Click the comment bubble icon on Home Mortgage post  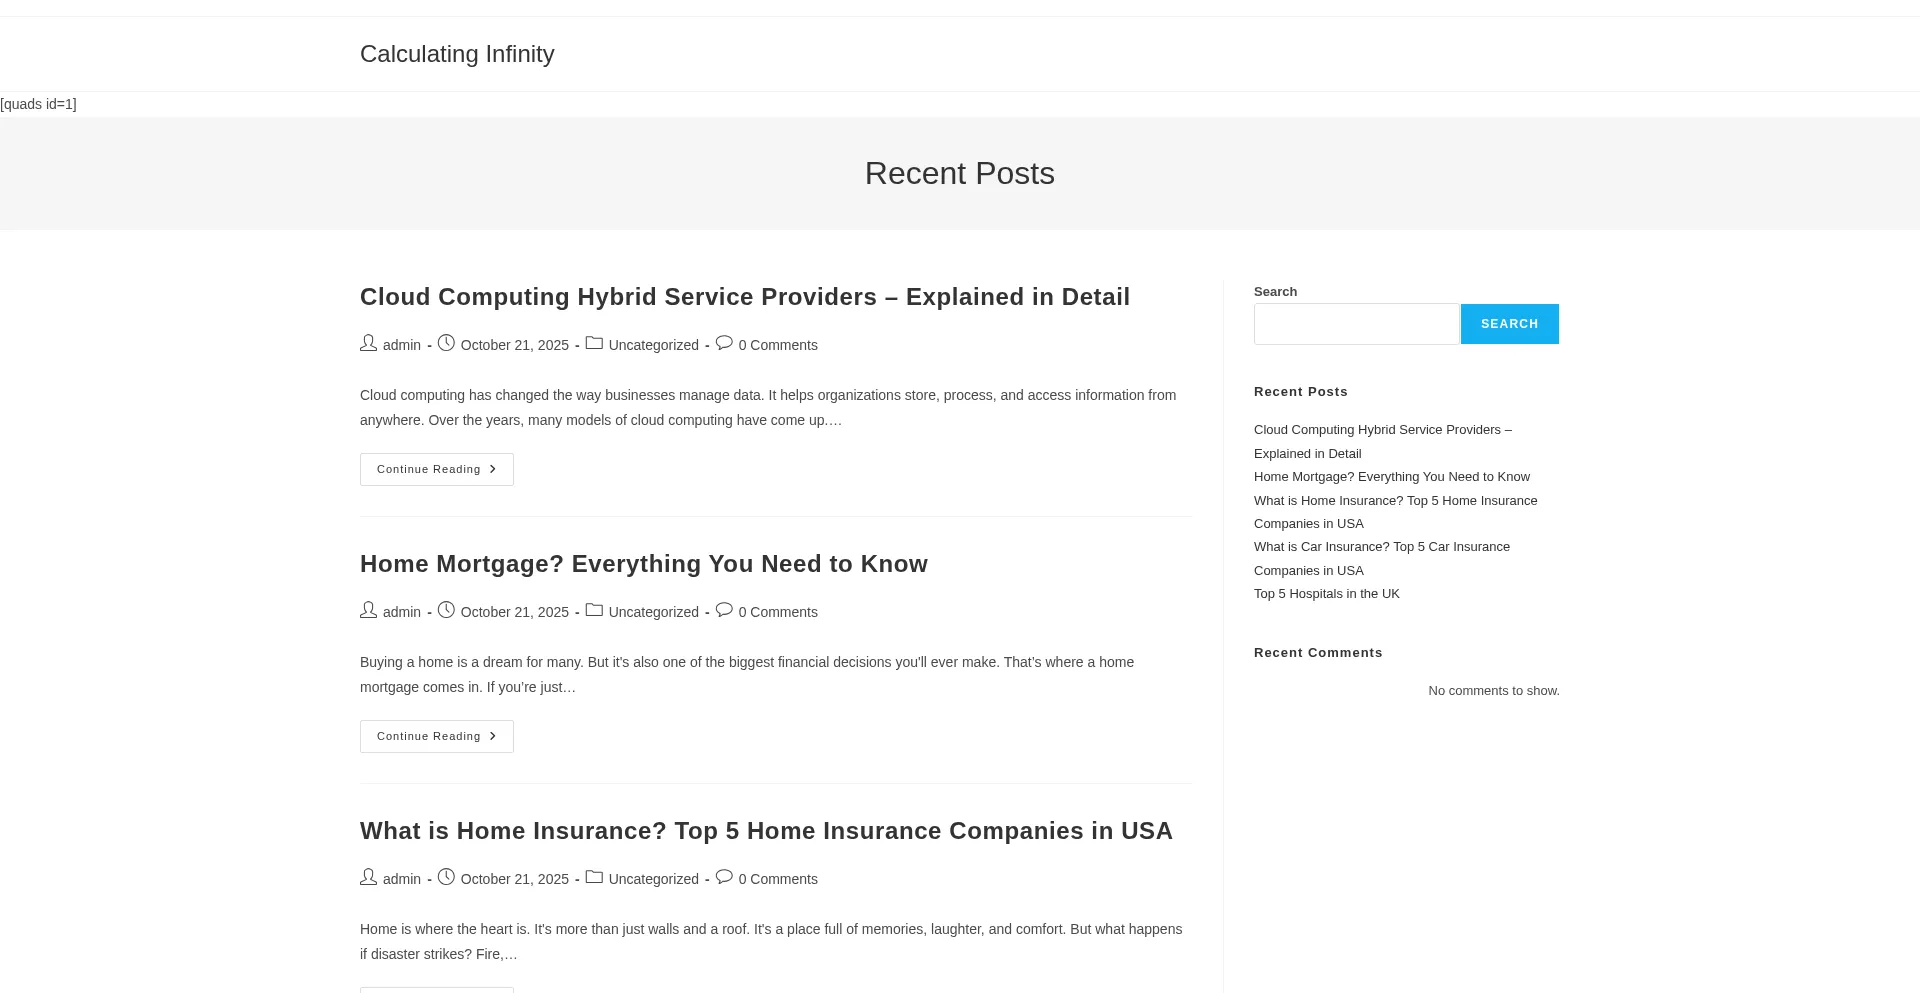tap(724, 610)
